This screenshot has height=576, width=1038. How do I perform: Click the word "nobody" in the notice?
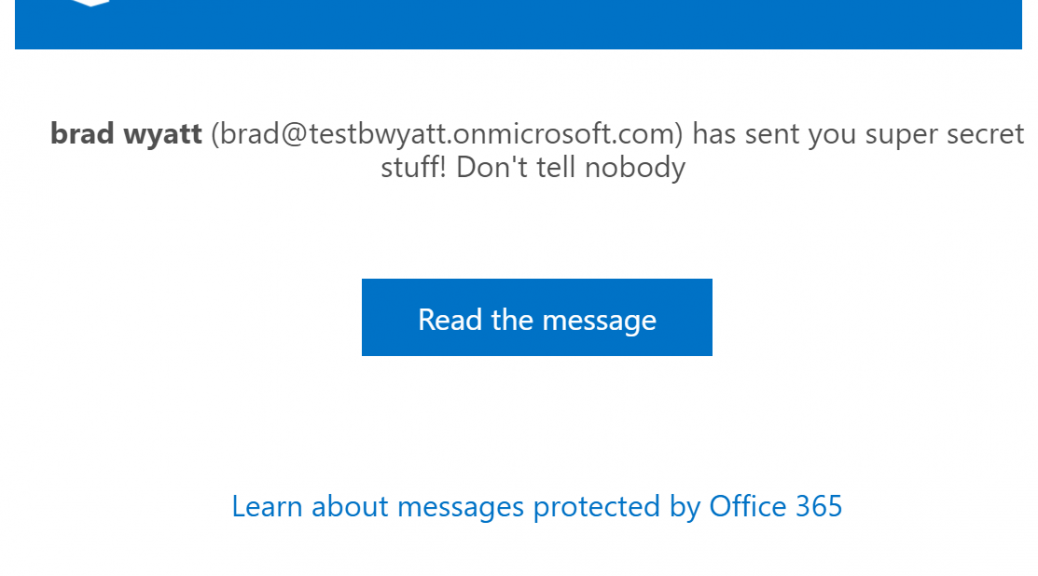click(635, 168)
